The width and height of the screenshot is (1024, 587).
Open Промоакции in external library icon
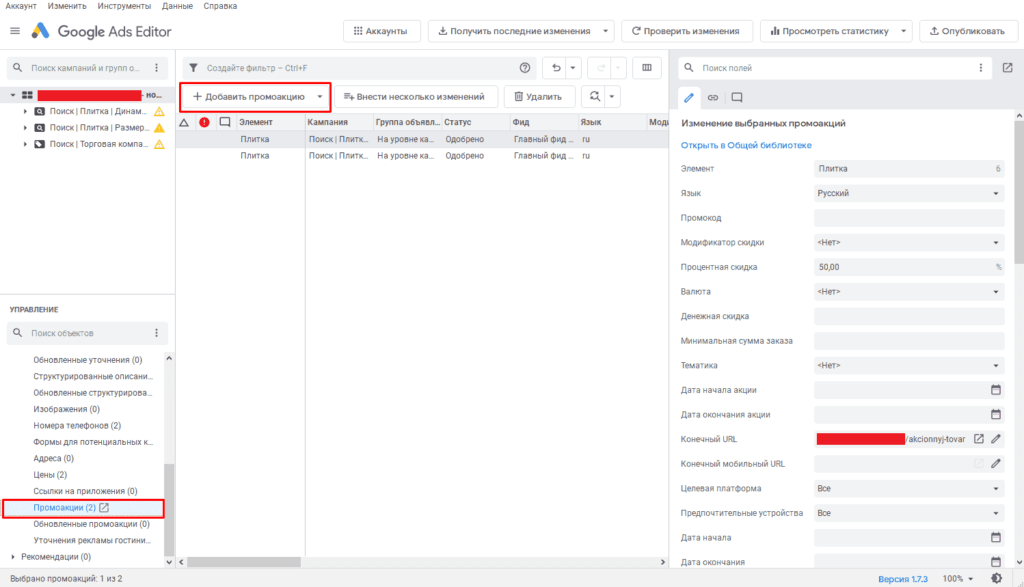[104, 507]
